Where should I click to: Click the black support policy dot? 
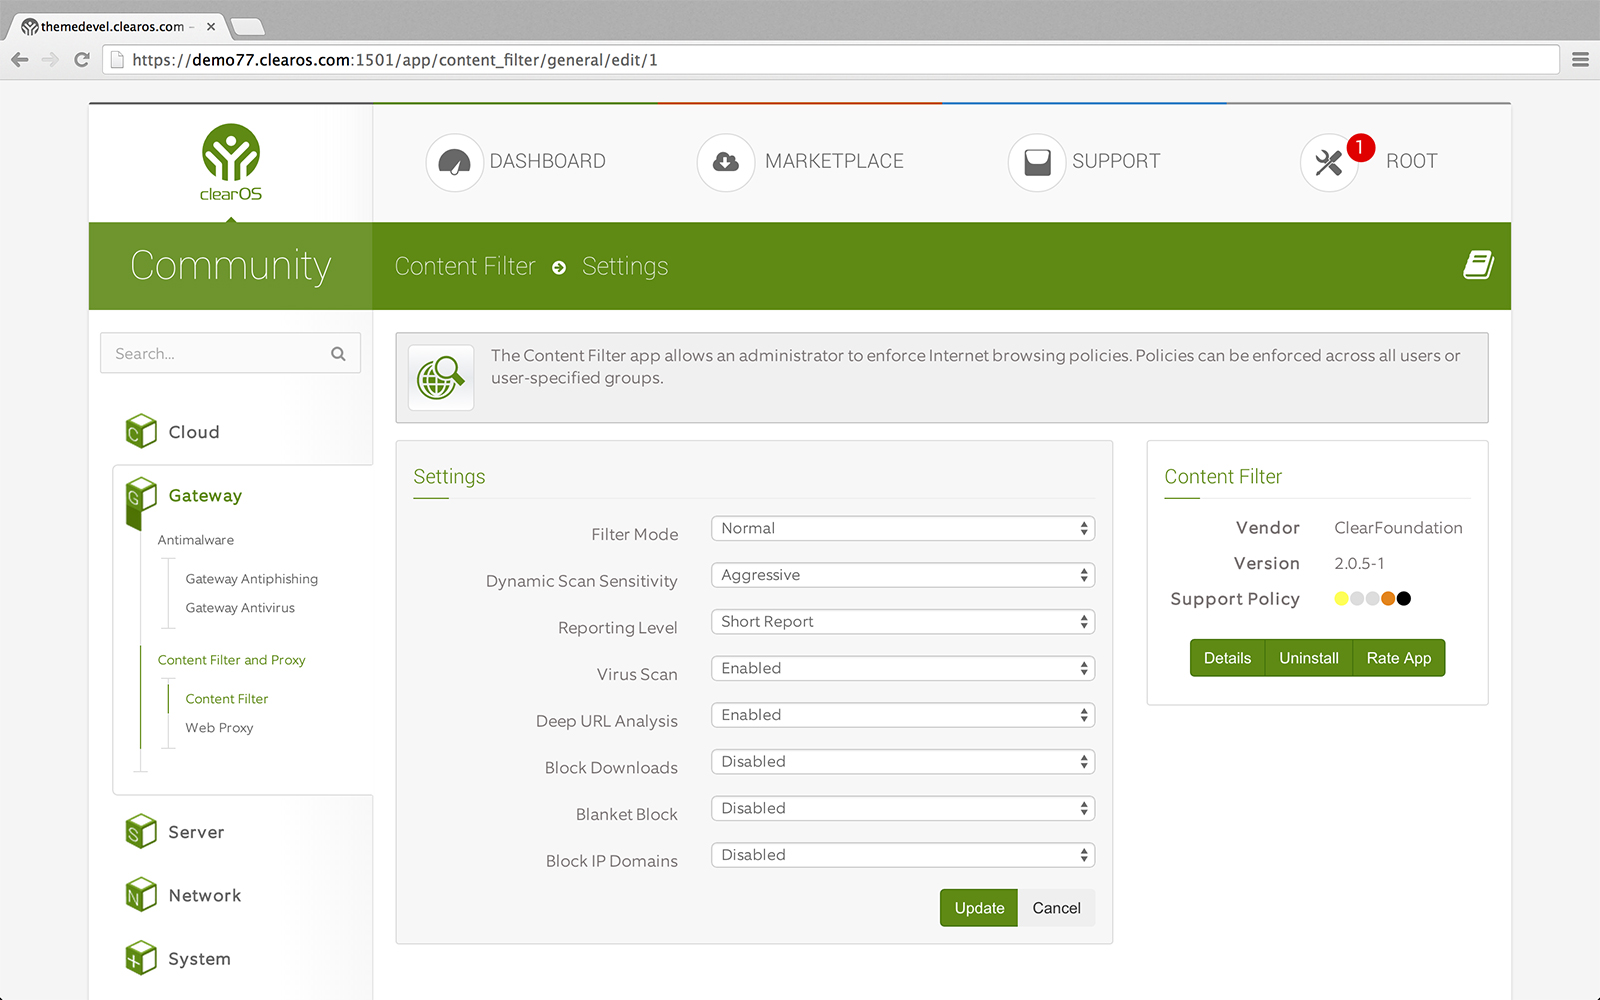click(1404, 599)
